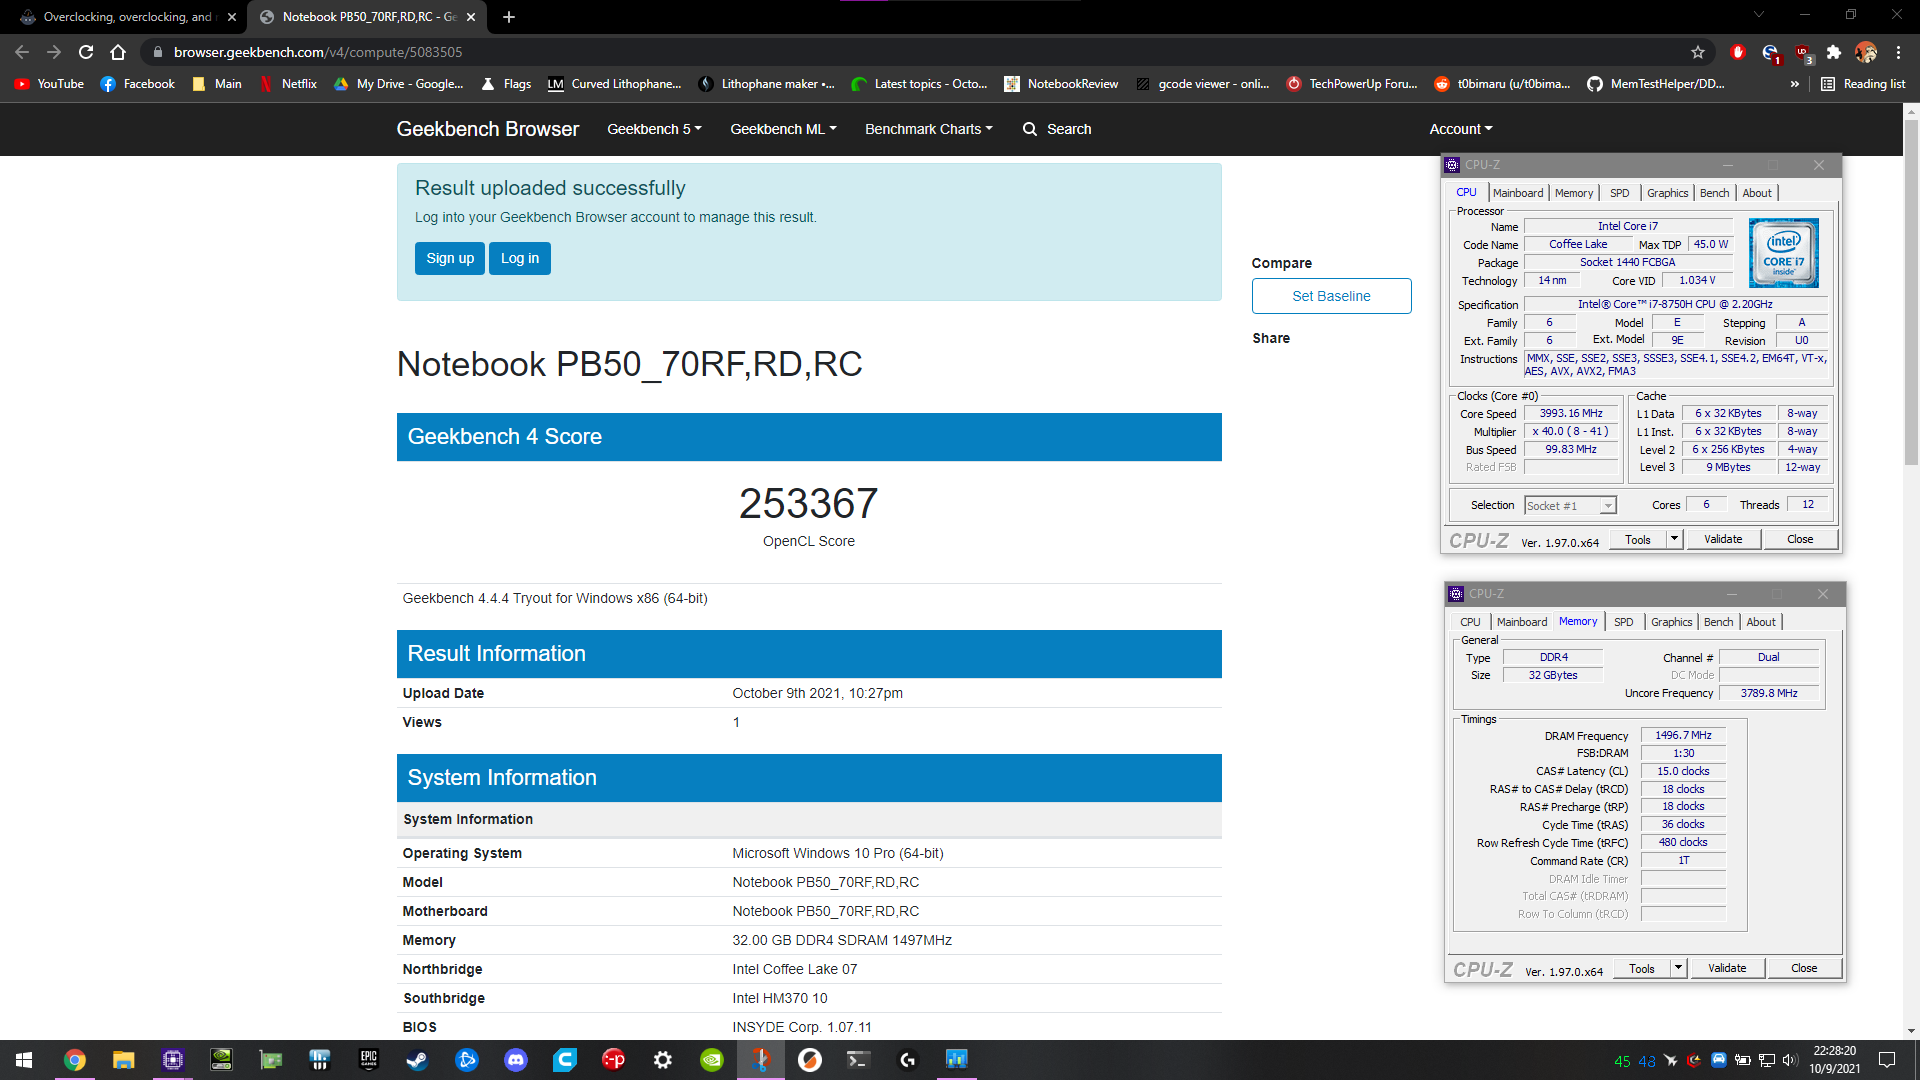Open Discord from the taskbar
The image size is (1920, 1080).
(516, 1060)
